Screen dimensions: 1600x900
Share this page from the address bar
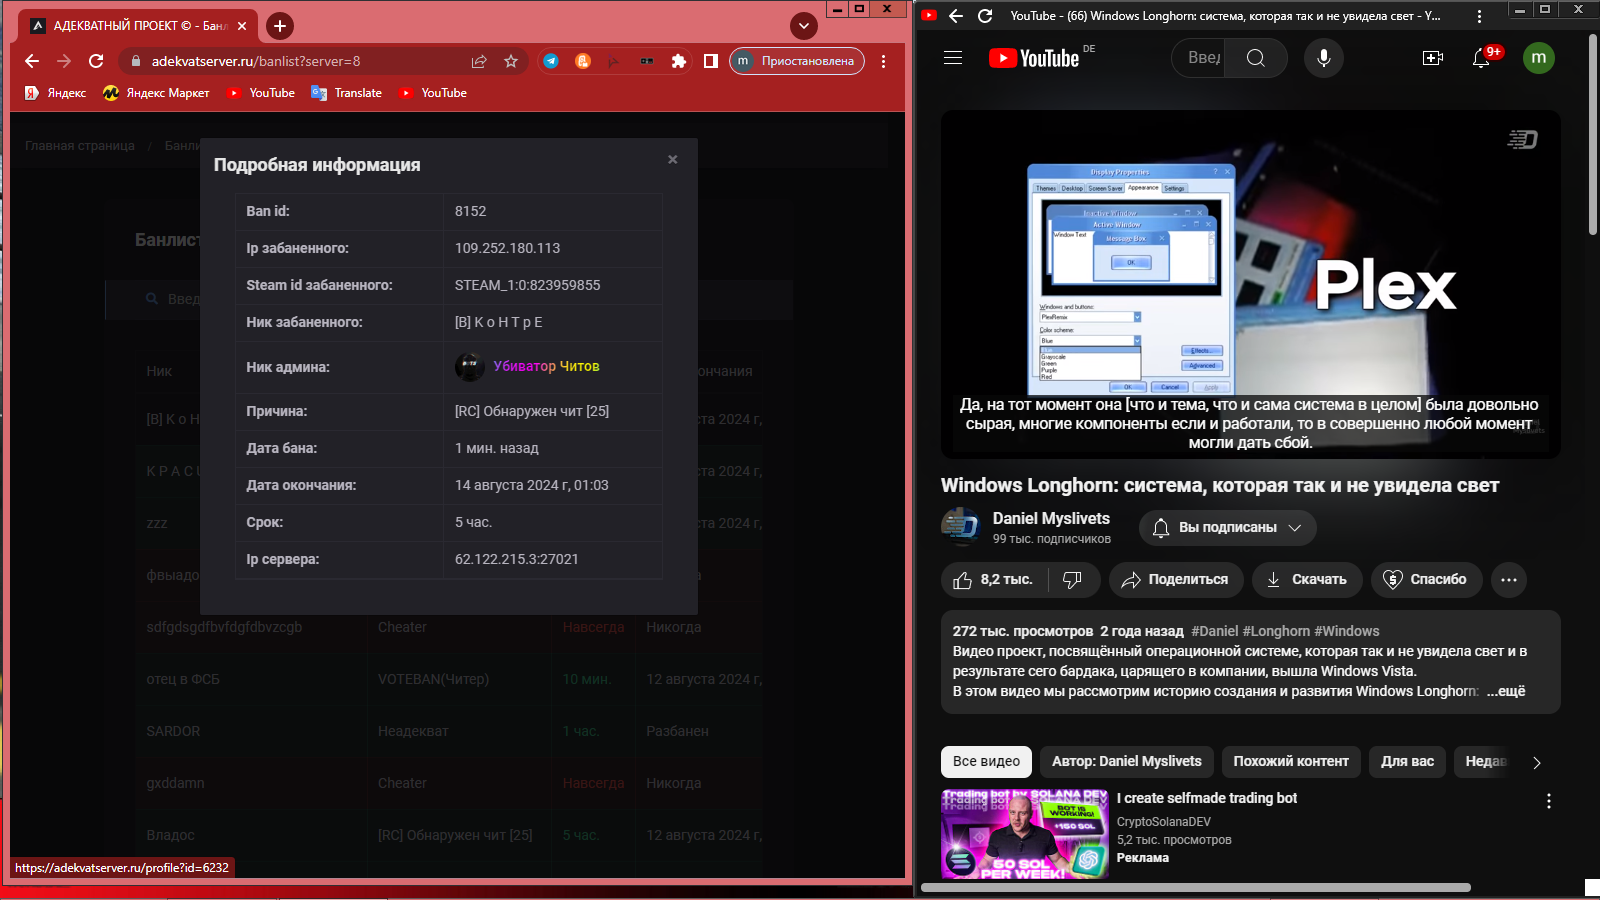coord(479,61)
